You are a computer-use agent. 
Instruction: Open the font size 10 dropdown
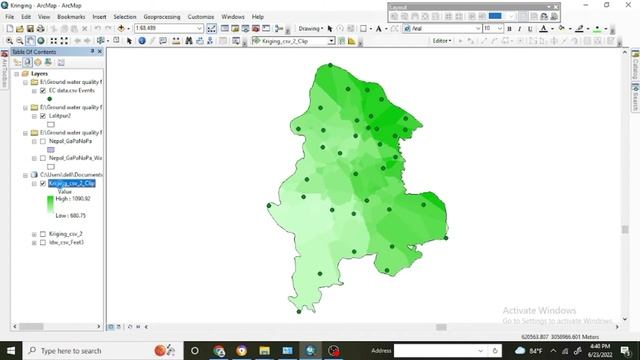tap(500, 29)
